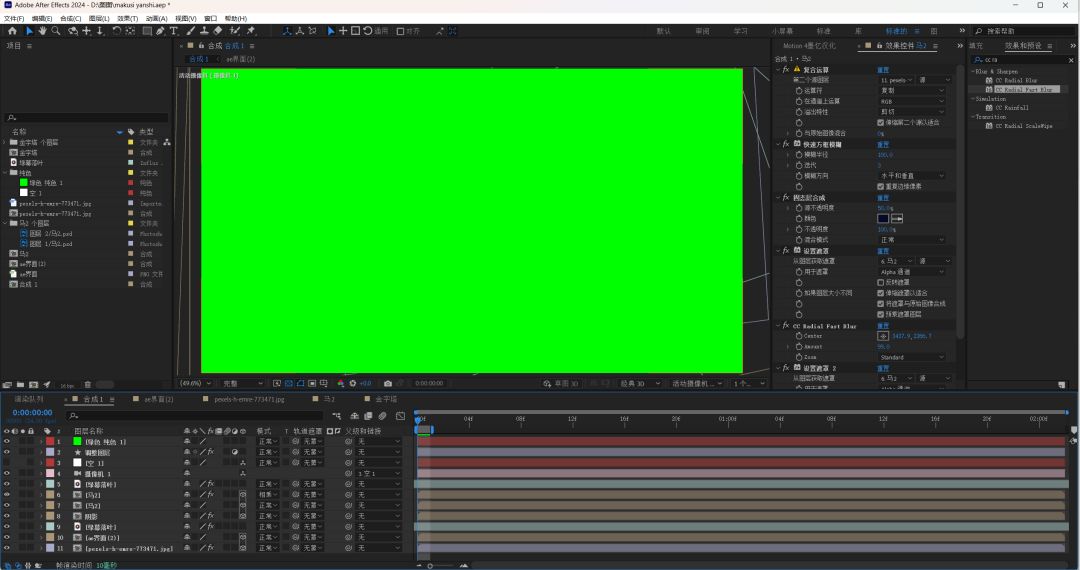1080x570 pixels.
Task: Open the Zoom dropdown showing Standard
Action: click(x=911, y=357)
